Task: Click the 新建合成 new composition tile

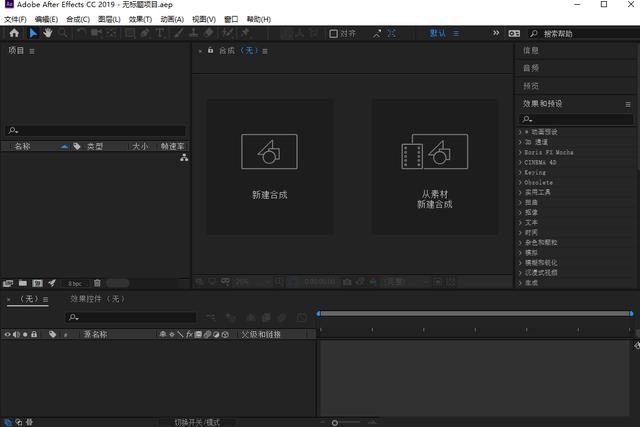Action: [x=269, y=167]
